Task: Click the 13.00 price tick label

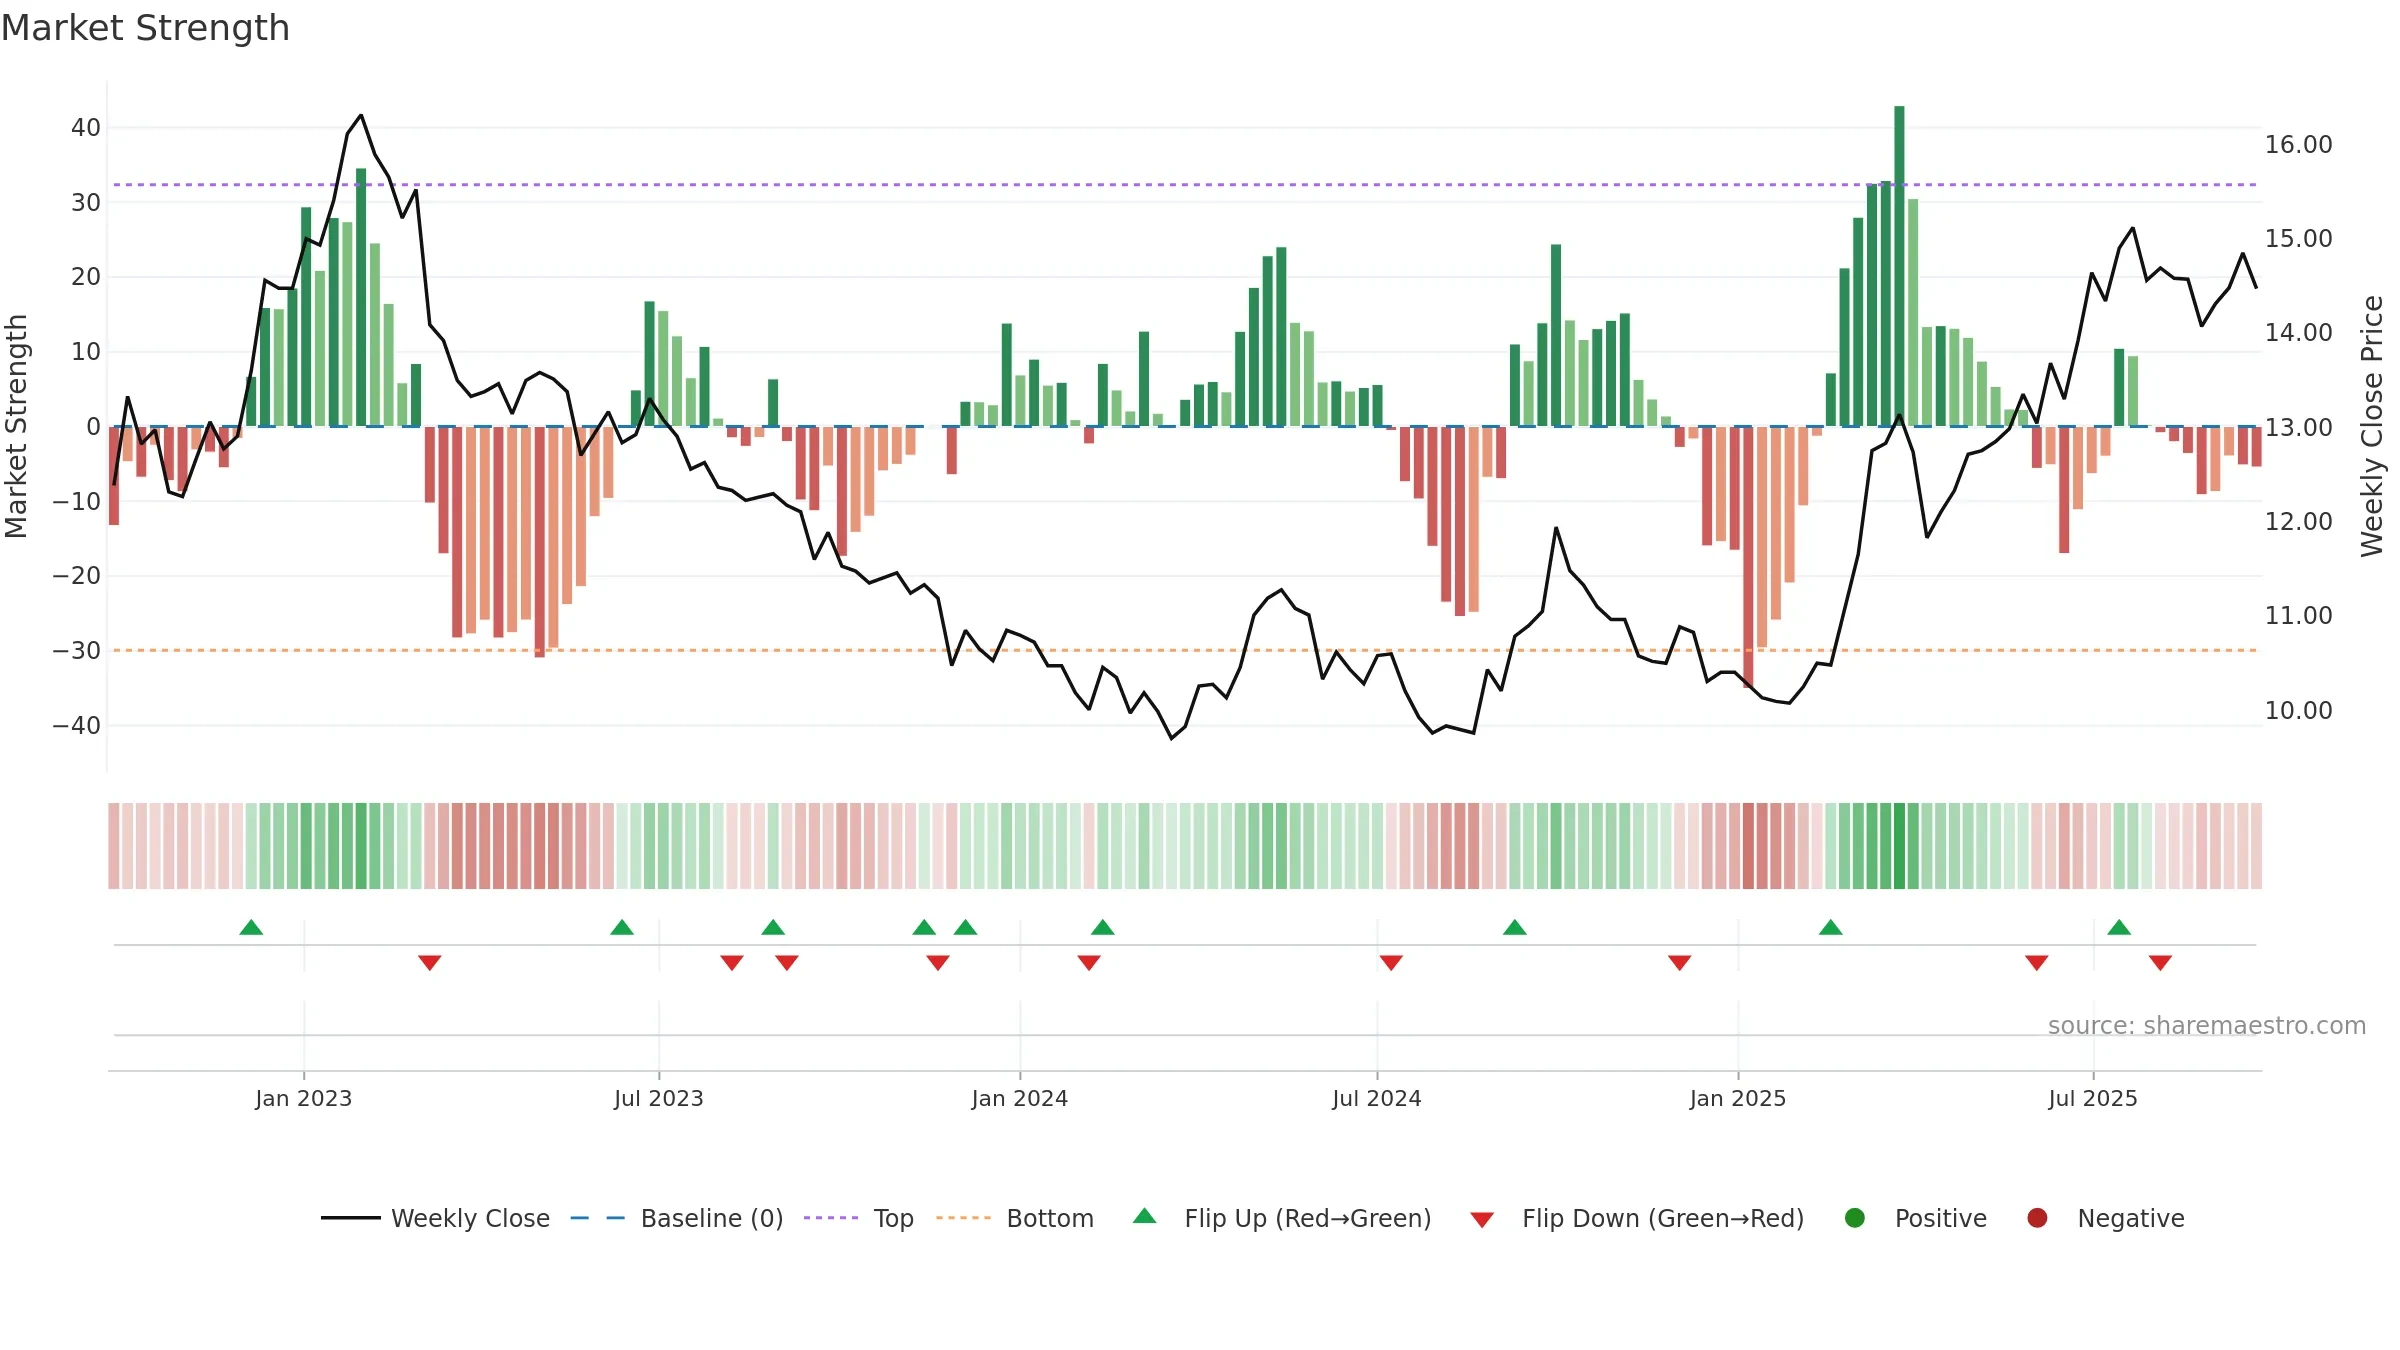Action: pyautogui.click(x=2299, y=428)
